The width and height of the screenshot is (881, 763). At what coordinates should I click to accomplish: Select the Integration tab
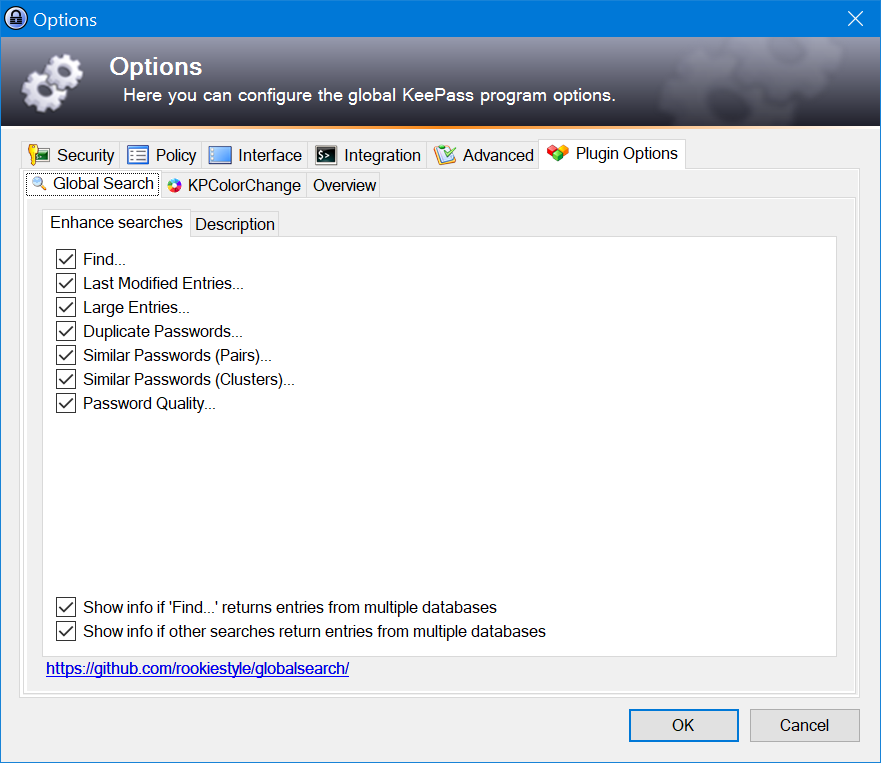pos(367,155)
